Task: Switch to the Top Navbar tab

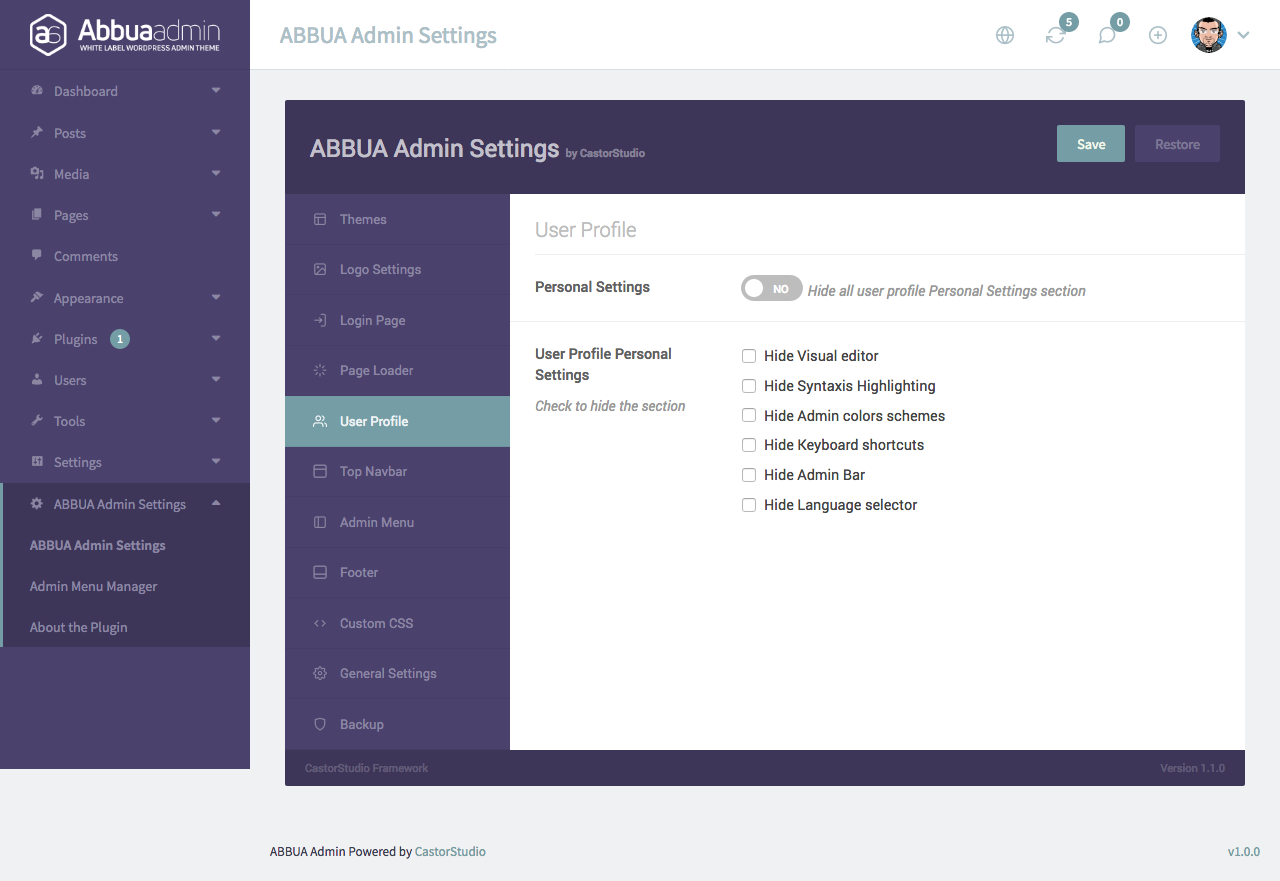Action: pyautogui.click(x=373, y=471)
